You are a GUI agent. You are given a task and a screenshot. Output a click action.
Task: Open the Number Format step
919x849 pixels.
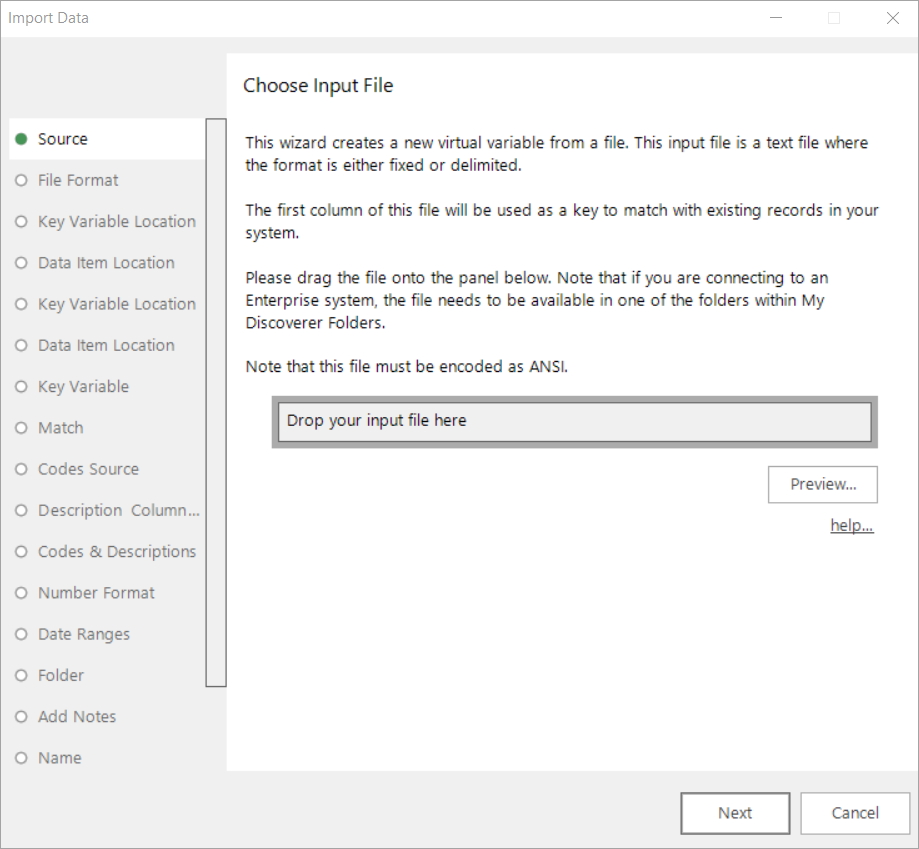coord(107,593)
